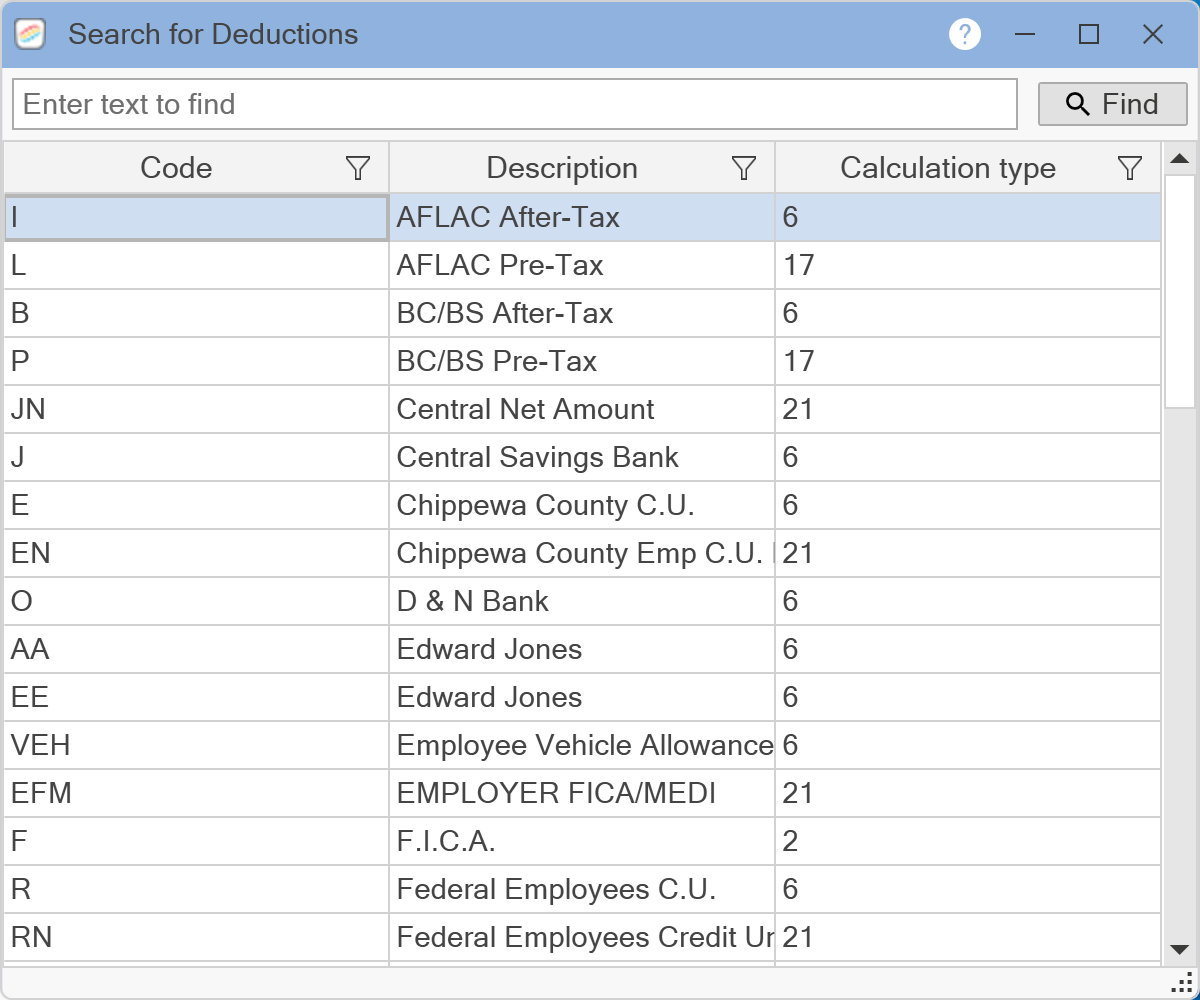Open the Calculation type column filter
This screenshot has width=1200, height=1000.
1130,168
